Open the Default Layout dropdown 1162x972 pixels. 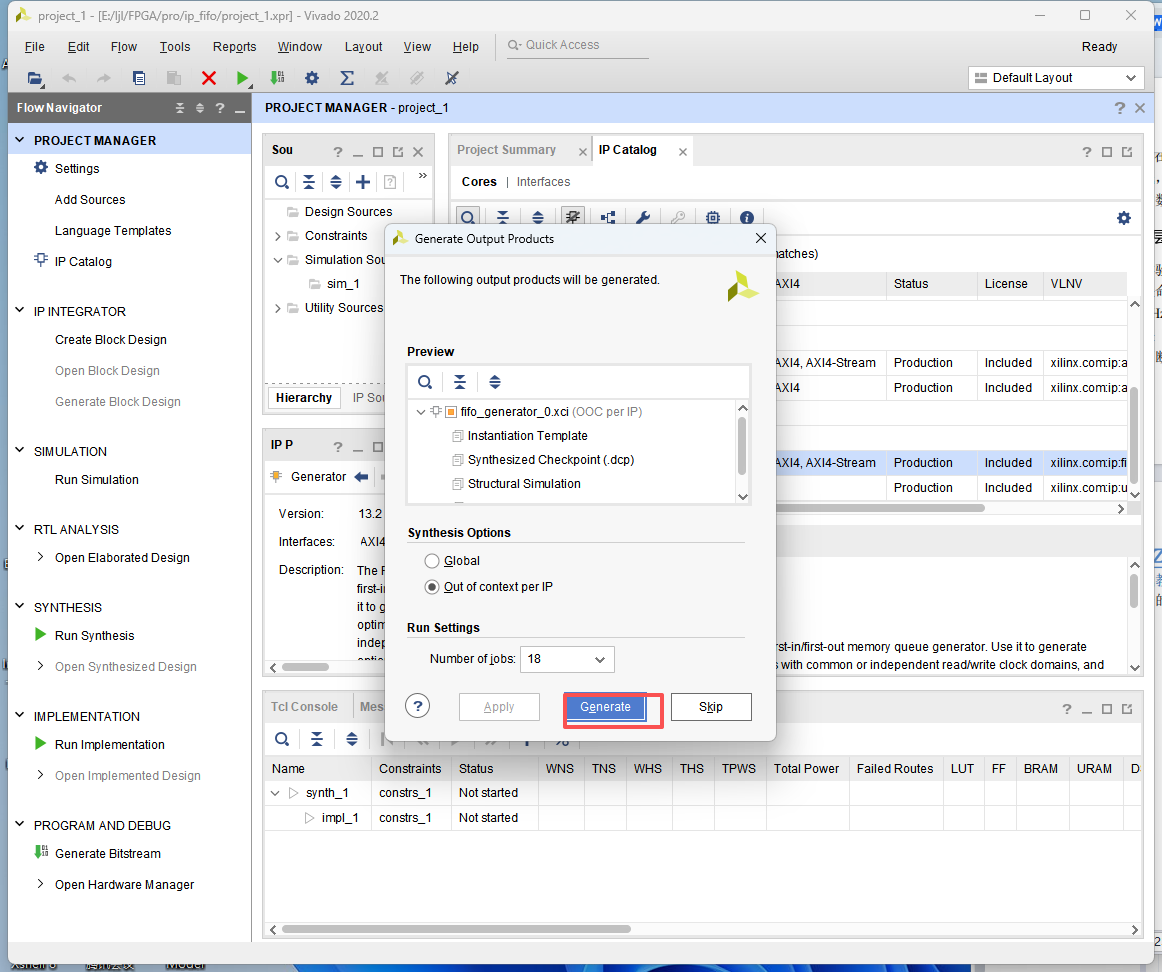[x=1056, y=78]
